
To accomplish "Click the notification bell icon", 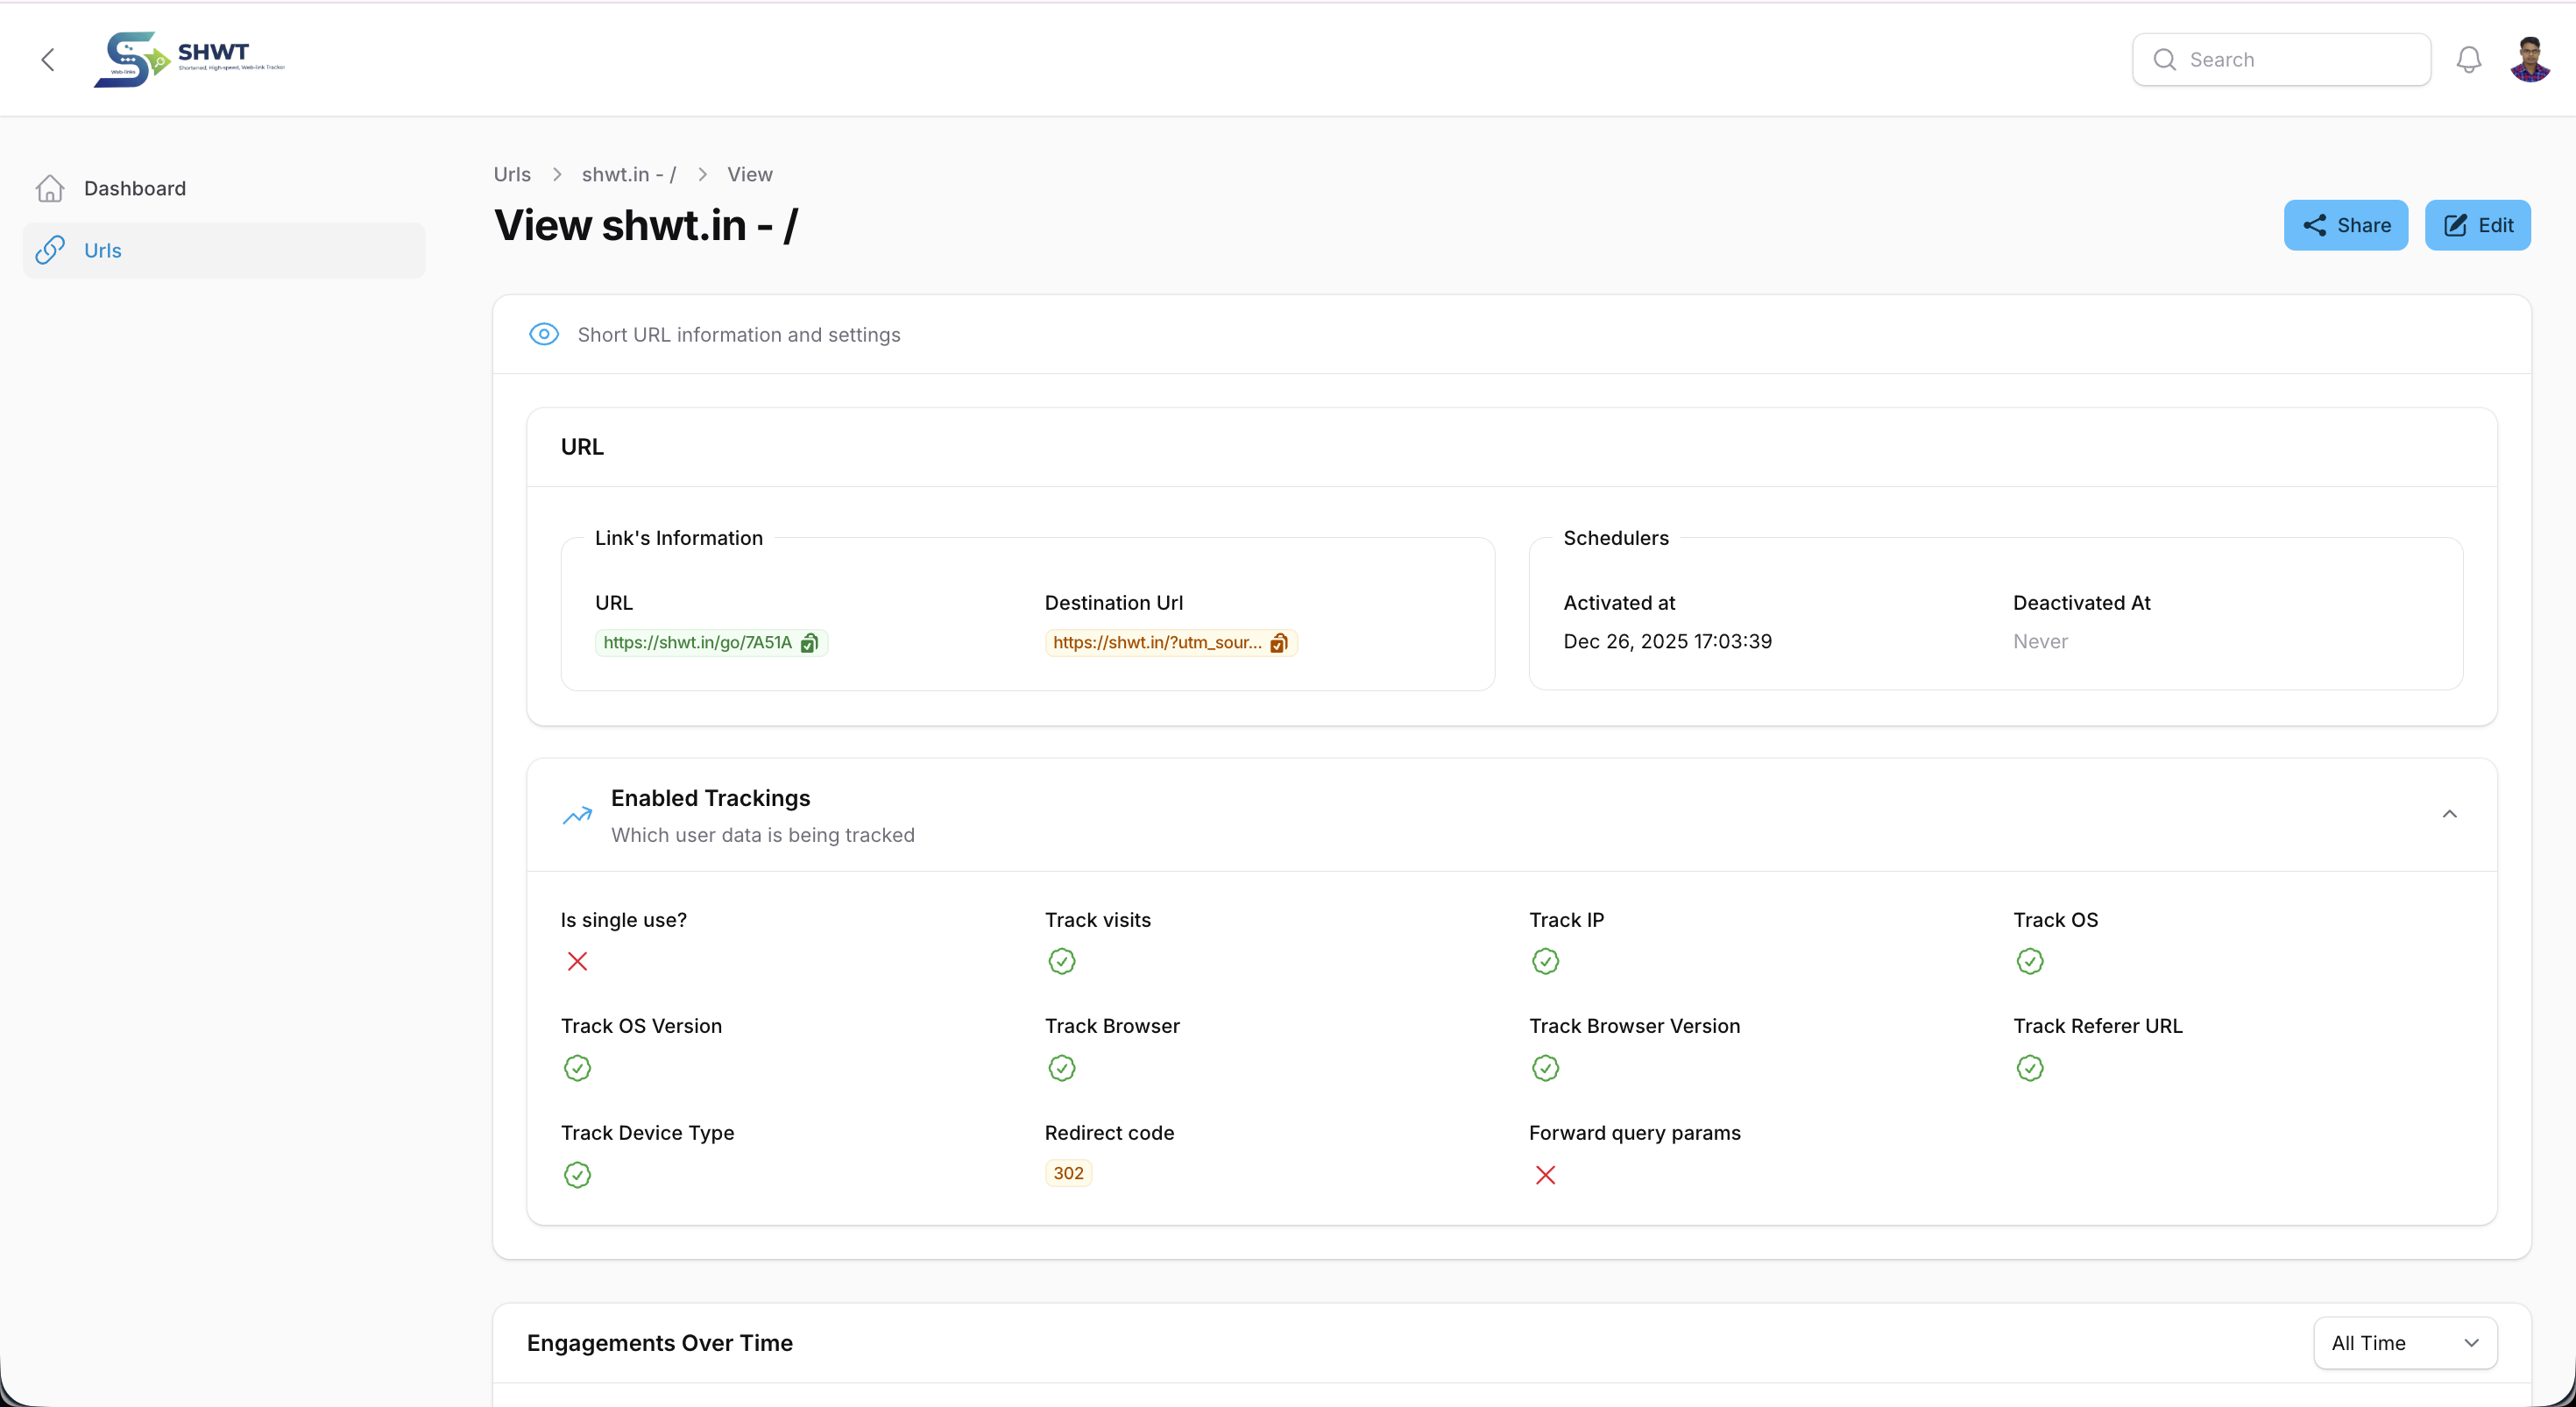I will 2468,59.
